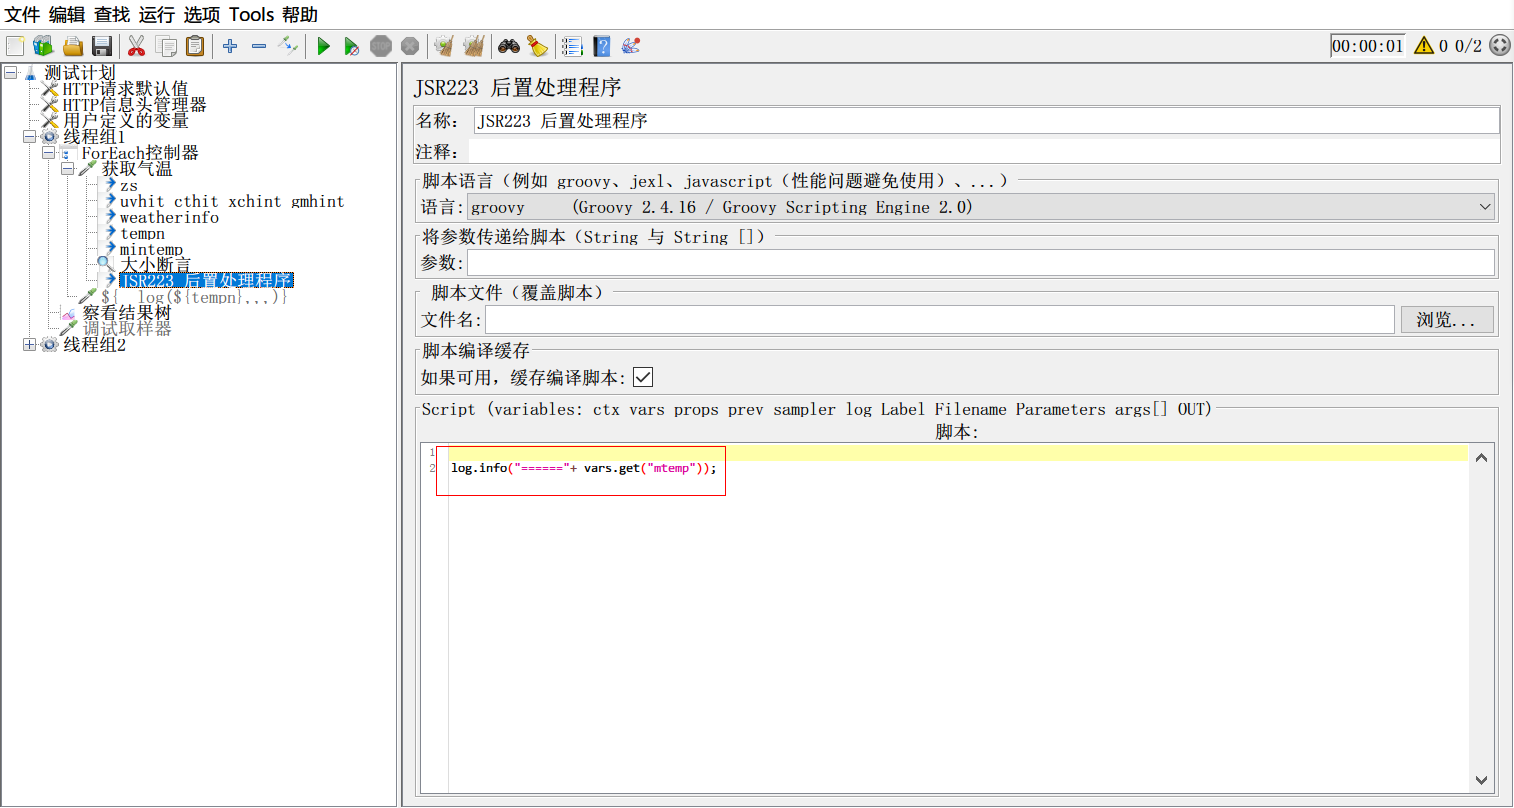Click the Cut scissors icon
The height and width of the screenshot is (808, 1514).
(x=137, y=46)
